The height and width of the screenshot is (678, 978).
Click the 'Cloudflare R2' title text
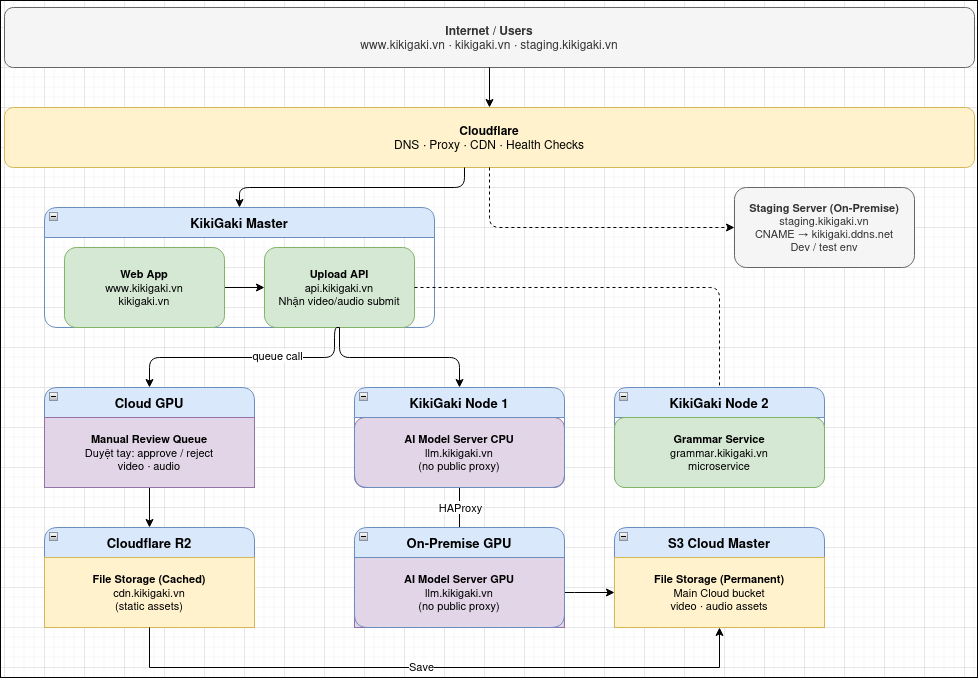pos(149,543)
